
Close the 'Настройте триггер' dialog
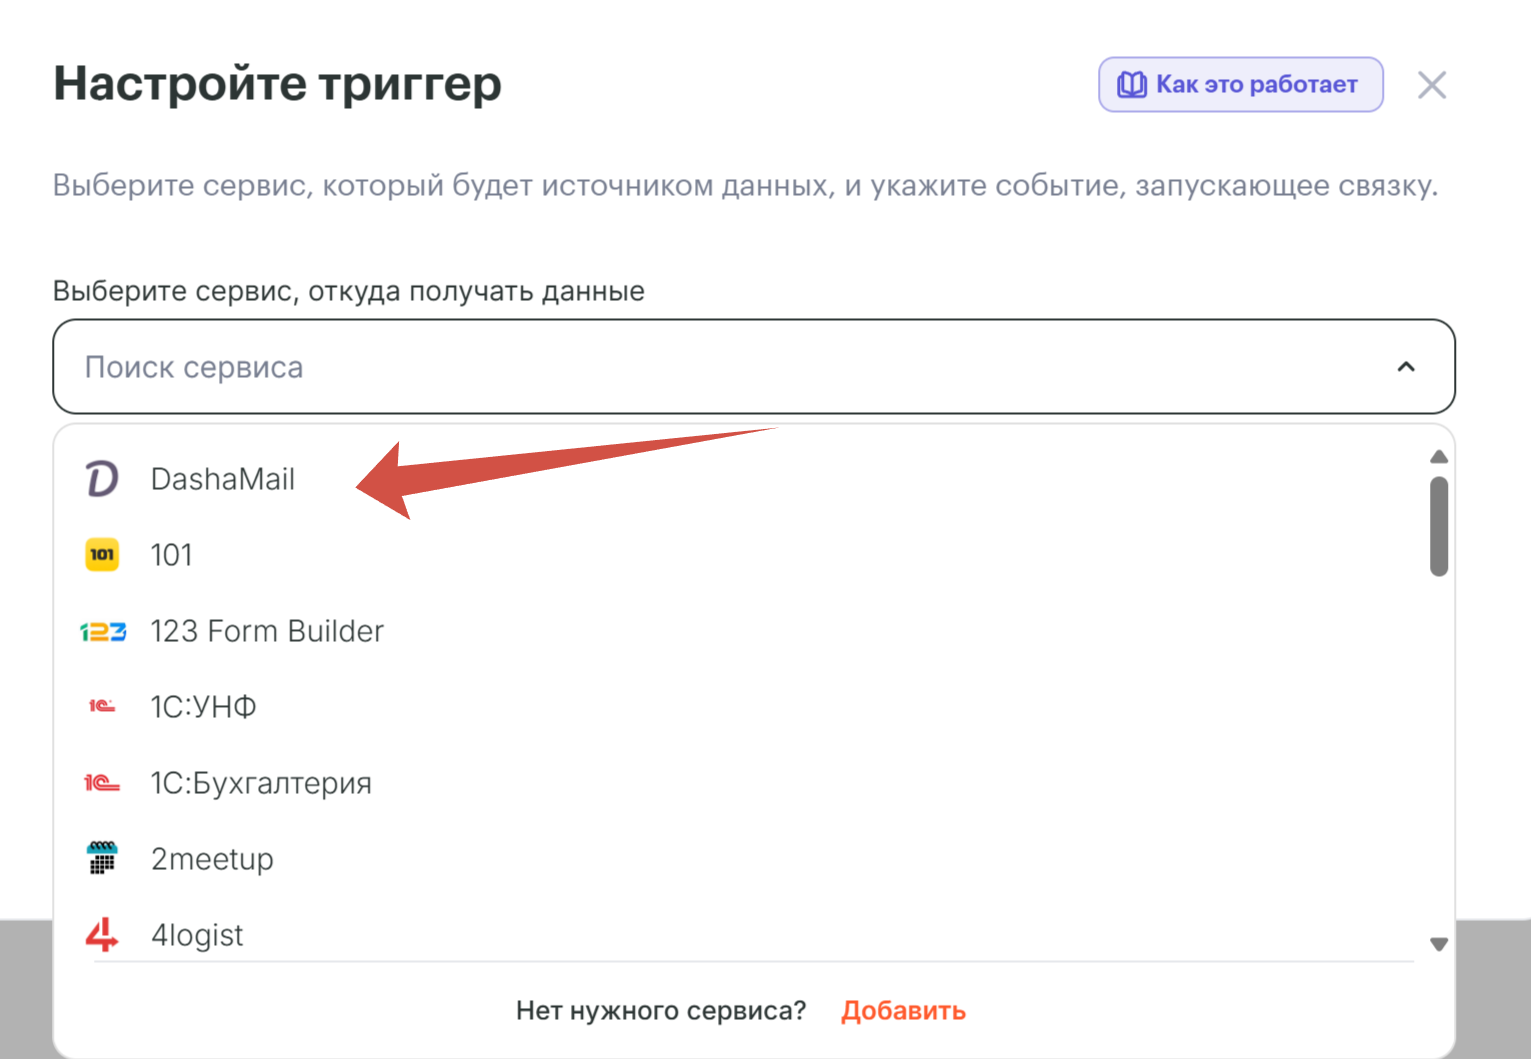click(1432, 85)
